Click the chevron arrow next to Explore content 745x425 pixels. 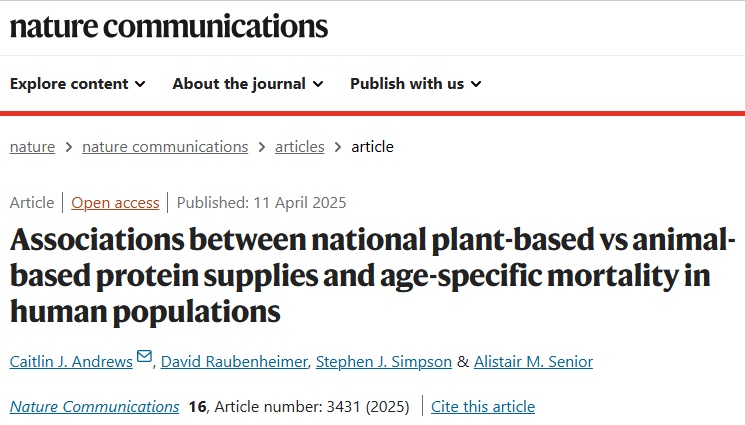[140, 85]
